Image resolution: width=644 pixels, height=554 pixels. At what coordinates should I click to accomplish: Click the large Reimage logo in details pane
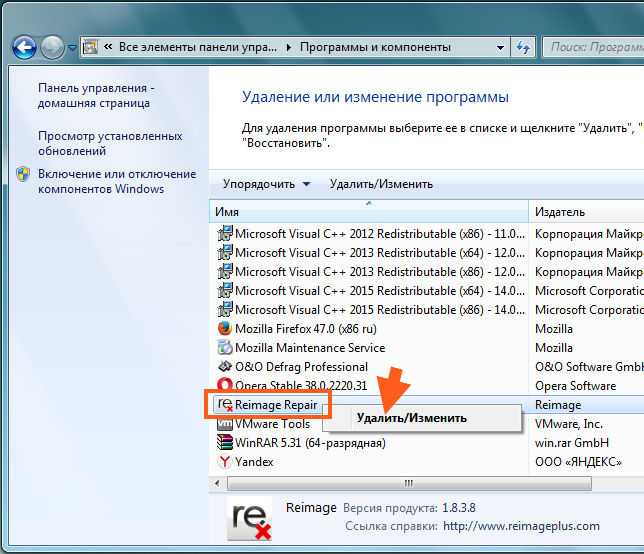pyautogui.click(x=249, y=519)
